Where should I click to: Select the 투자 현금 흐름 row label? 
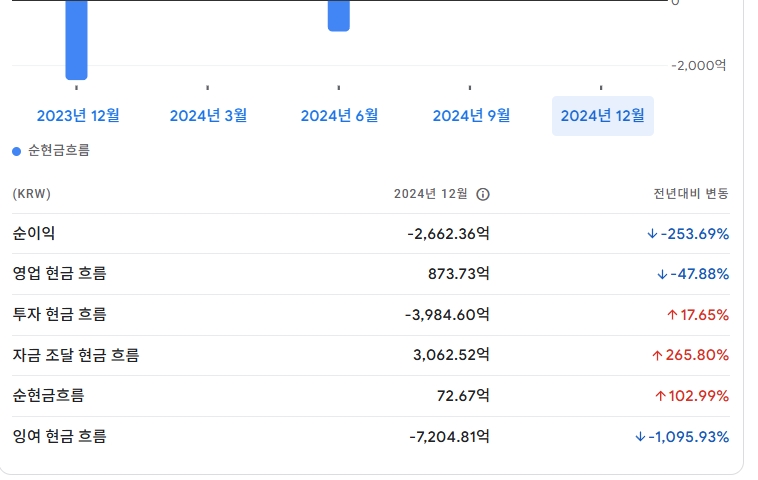[59, 315]
